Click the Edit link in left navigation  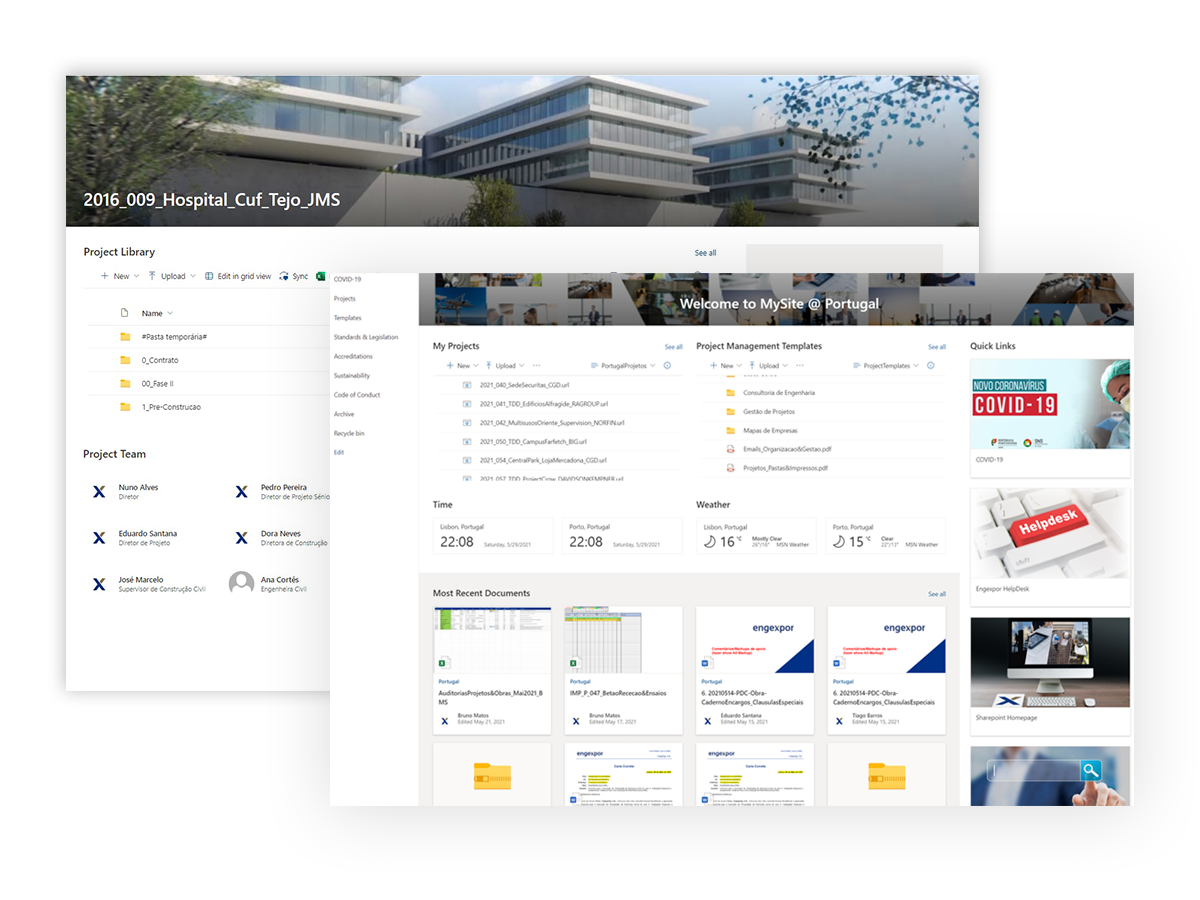point(338,453)
